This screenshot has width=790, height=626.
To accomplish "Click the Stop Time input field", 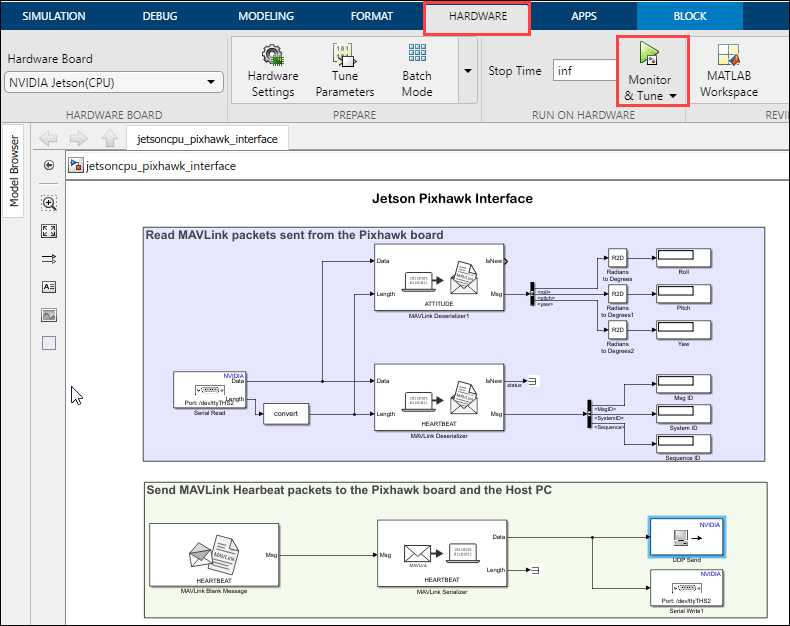I will point(585,71).
